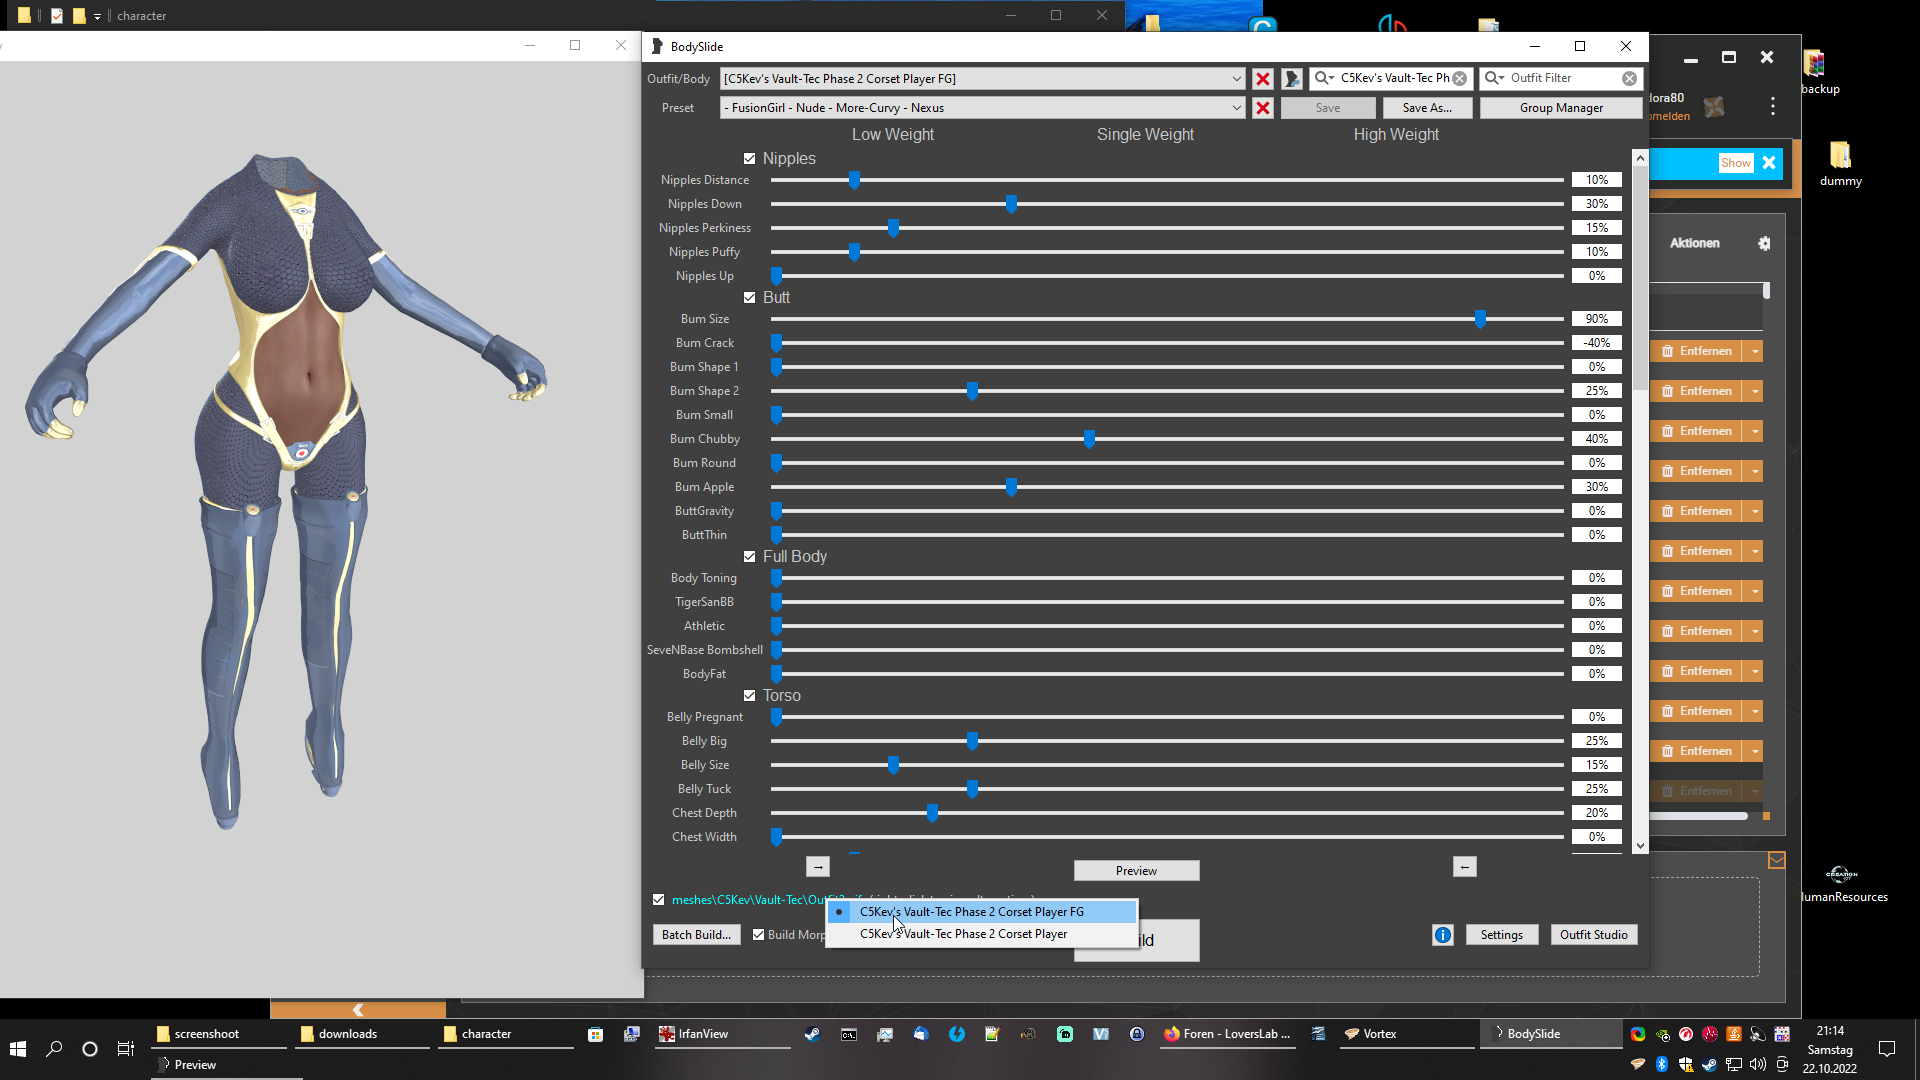Expand dropdown arrow beside seventh Entfernen button
The image size is (1920, 1080).
tap(1755, 591)
